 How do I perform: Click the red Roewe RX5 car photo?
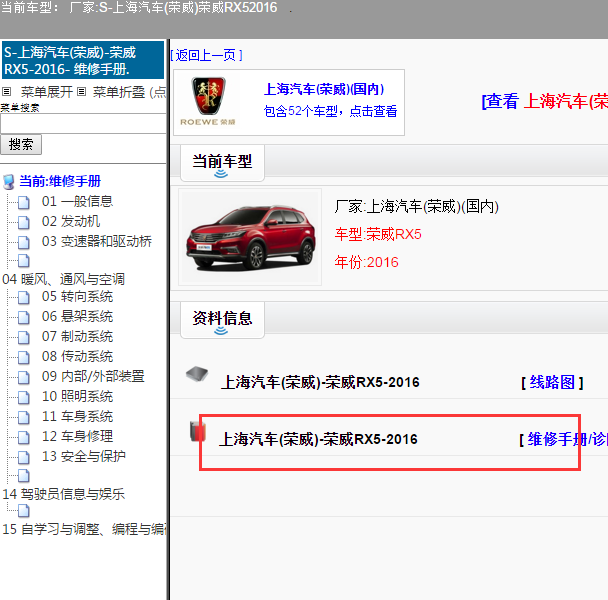(250, 237)
